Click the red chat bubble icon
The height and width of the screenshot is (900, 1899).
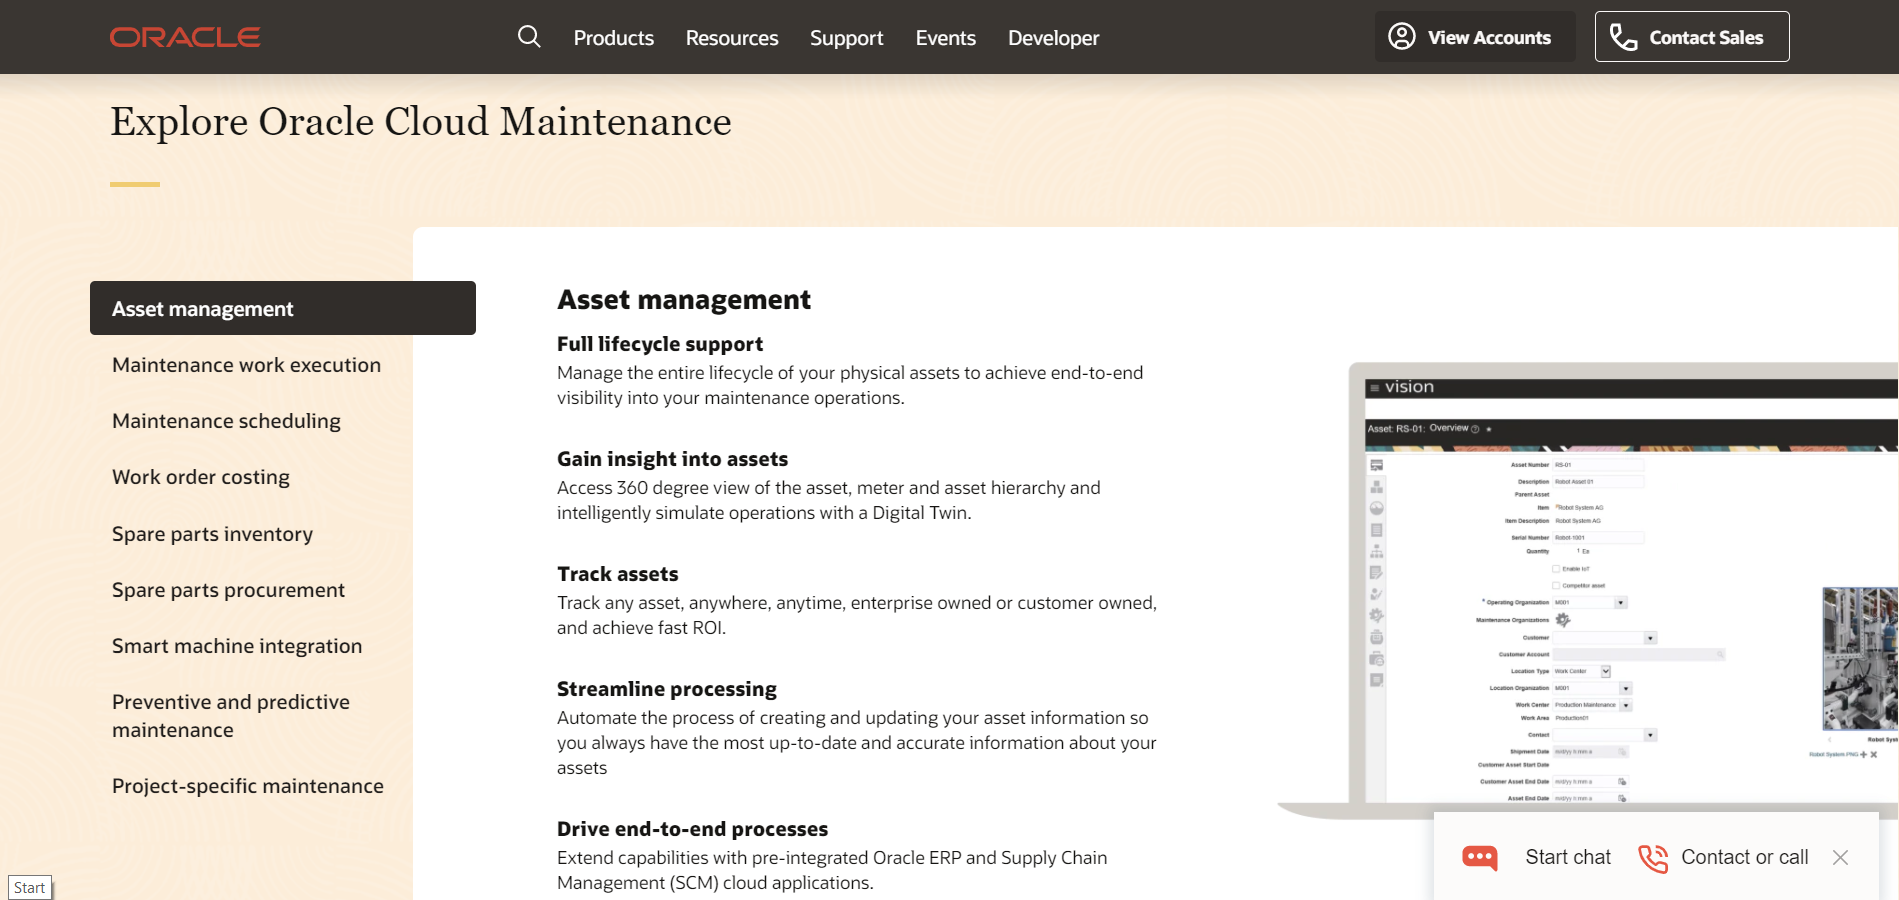(x=1480, y=858)
